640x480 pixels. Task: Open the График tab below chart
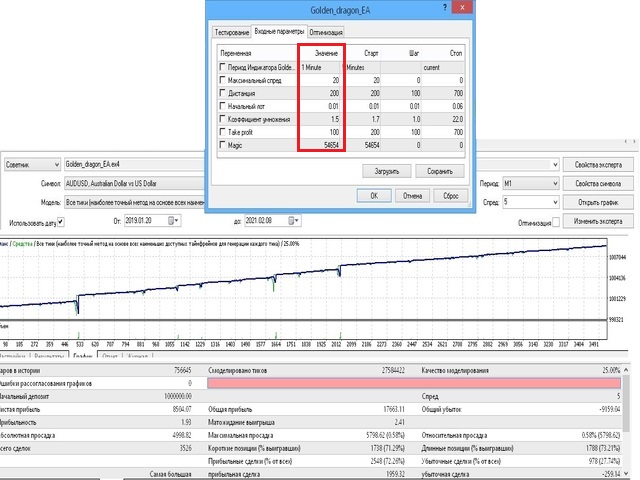tap(83, 356)
